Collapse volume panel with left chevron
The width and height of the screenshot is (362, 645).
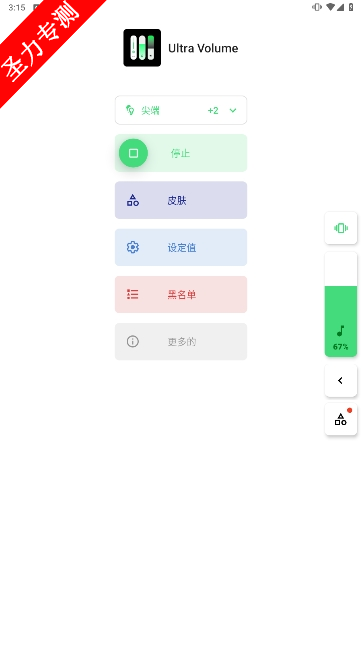tap(341, 381)
